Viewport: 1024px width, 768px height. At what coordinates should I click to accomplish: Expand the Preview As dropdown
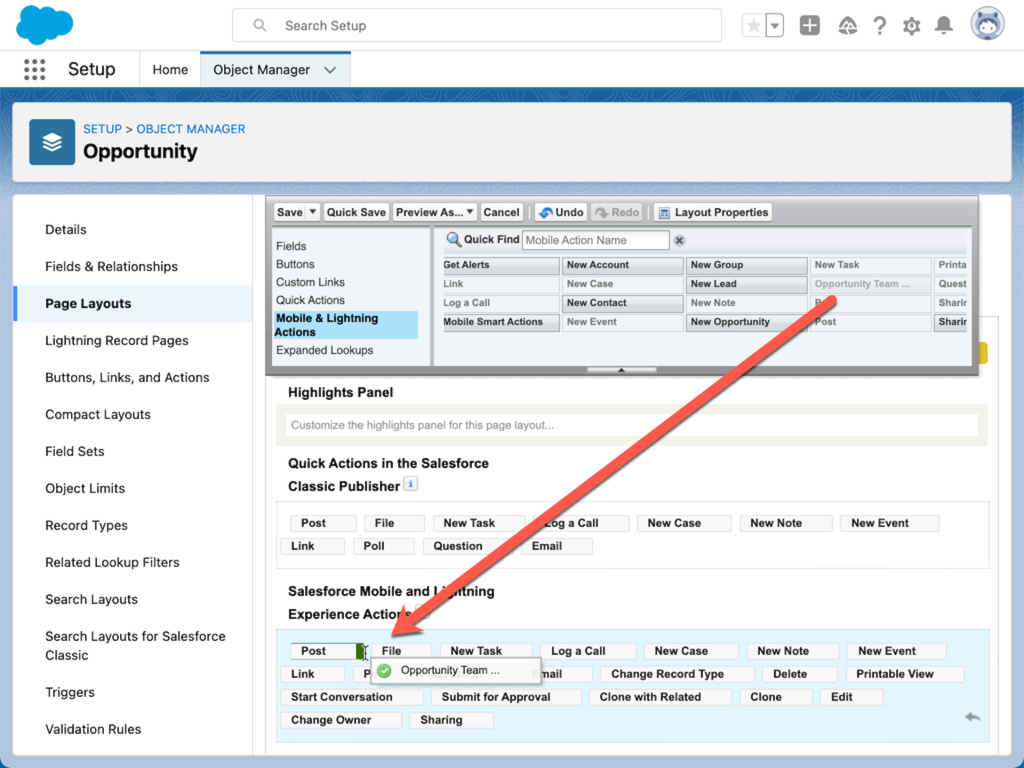coord(469,212)
